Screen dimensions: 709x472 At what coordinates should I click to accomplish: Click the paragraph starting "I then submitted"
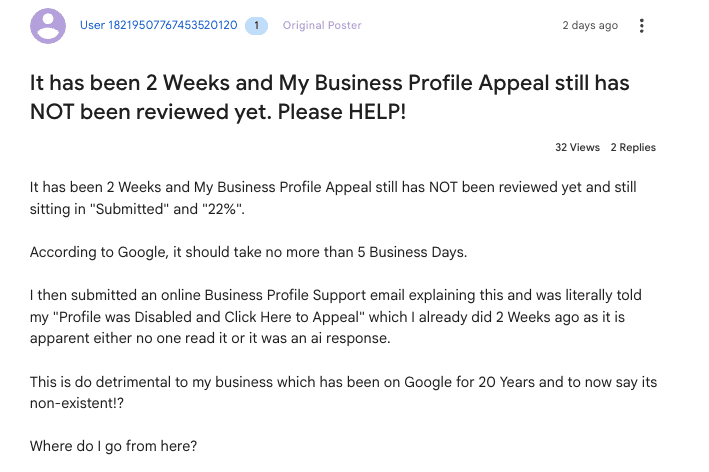pos(336,316)
